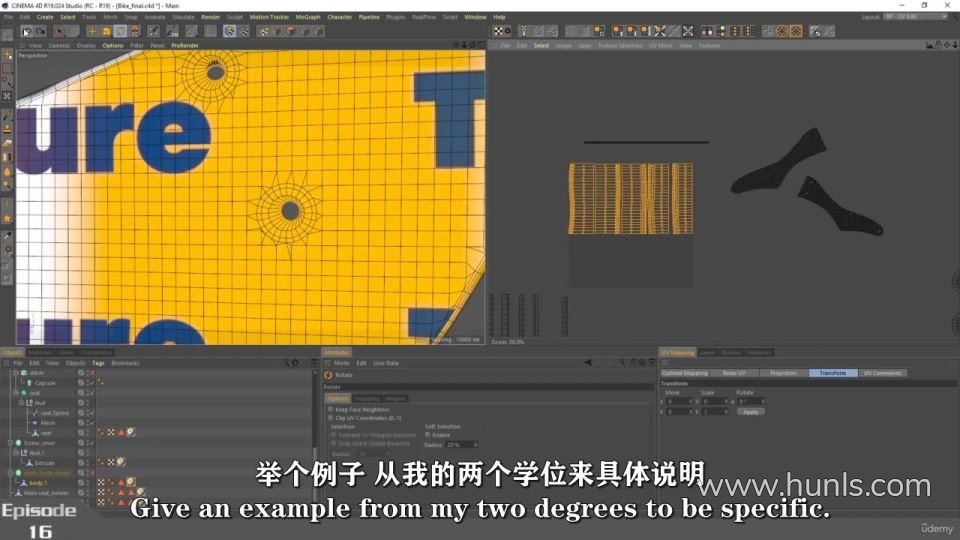The height and width of the screenshot is (540, 960).
Task: Click the Rotate icon in Attributes header
Action: click(328, 375)
